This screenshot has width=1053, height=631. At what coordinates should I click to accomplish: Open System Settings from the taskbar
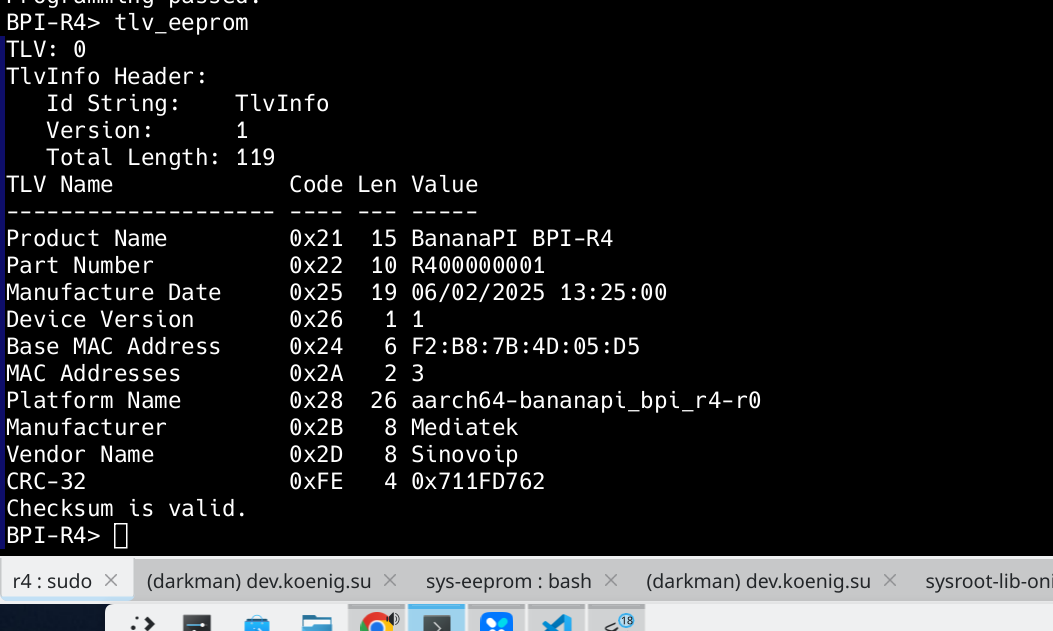click(x=197, y=623)
